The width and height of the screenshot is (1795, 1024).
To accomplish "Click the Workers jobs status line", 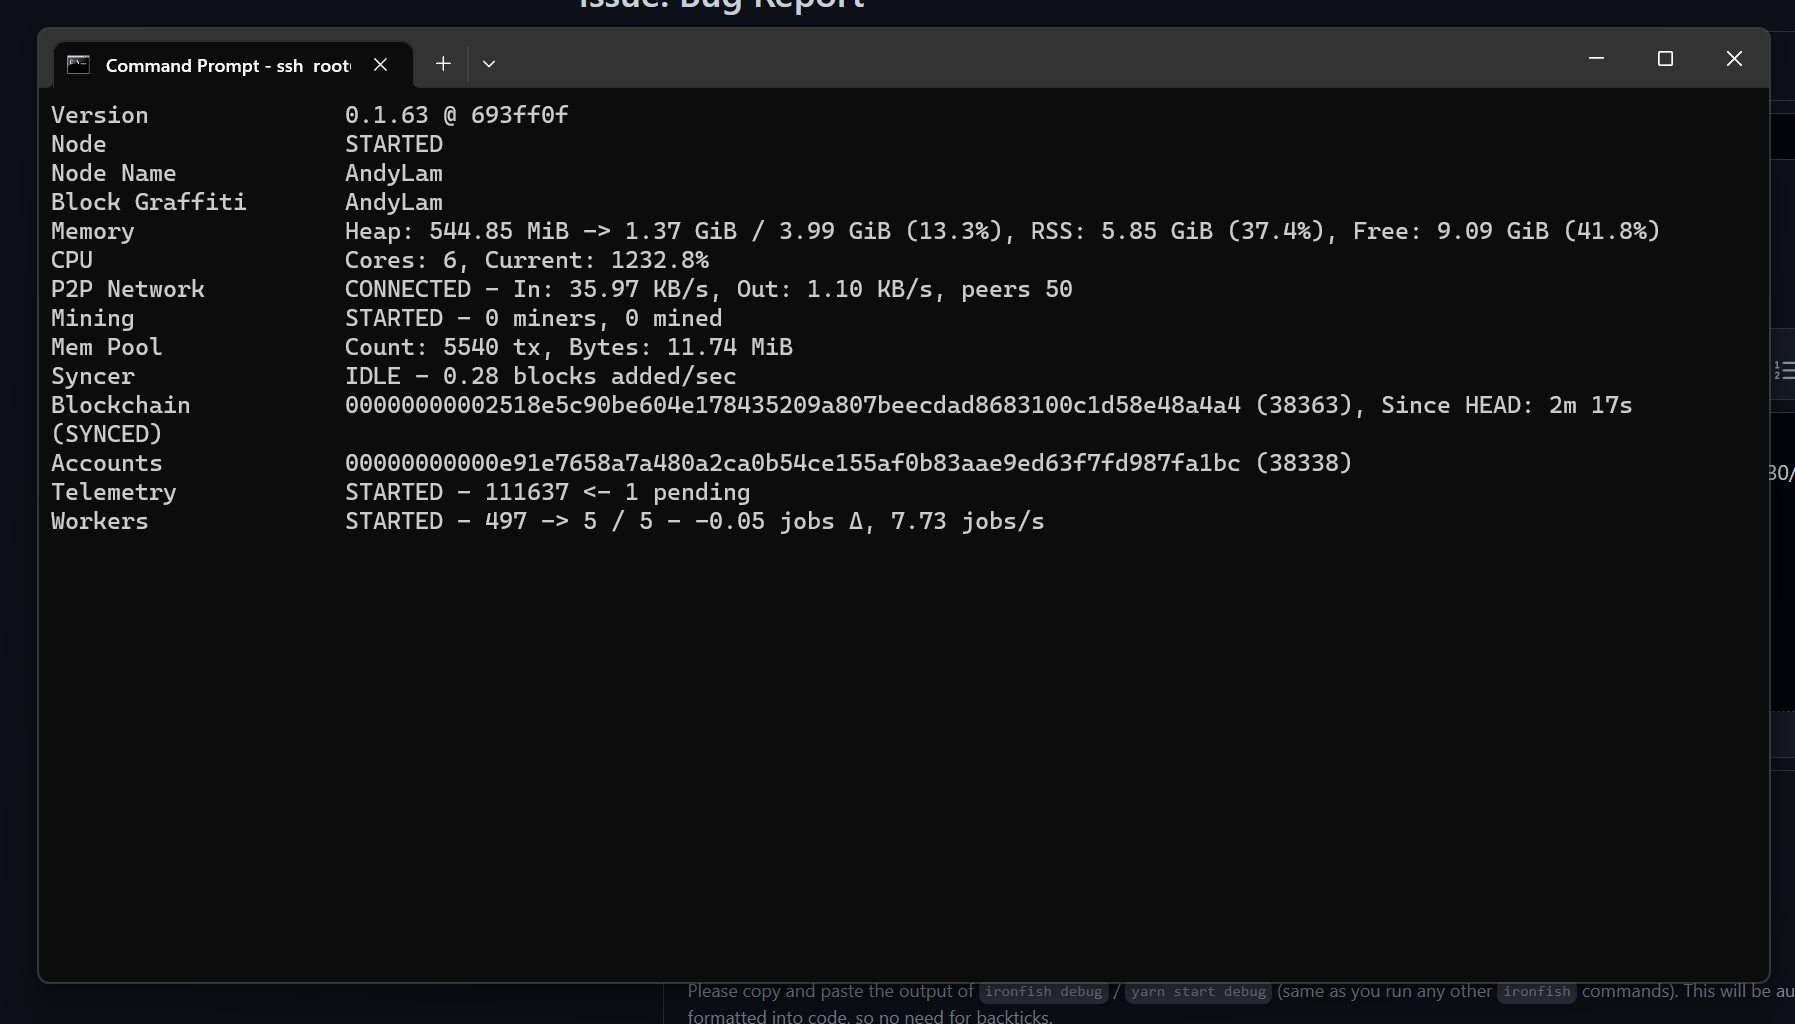I will coord(694,520).
